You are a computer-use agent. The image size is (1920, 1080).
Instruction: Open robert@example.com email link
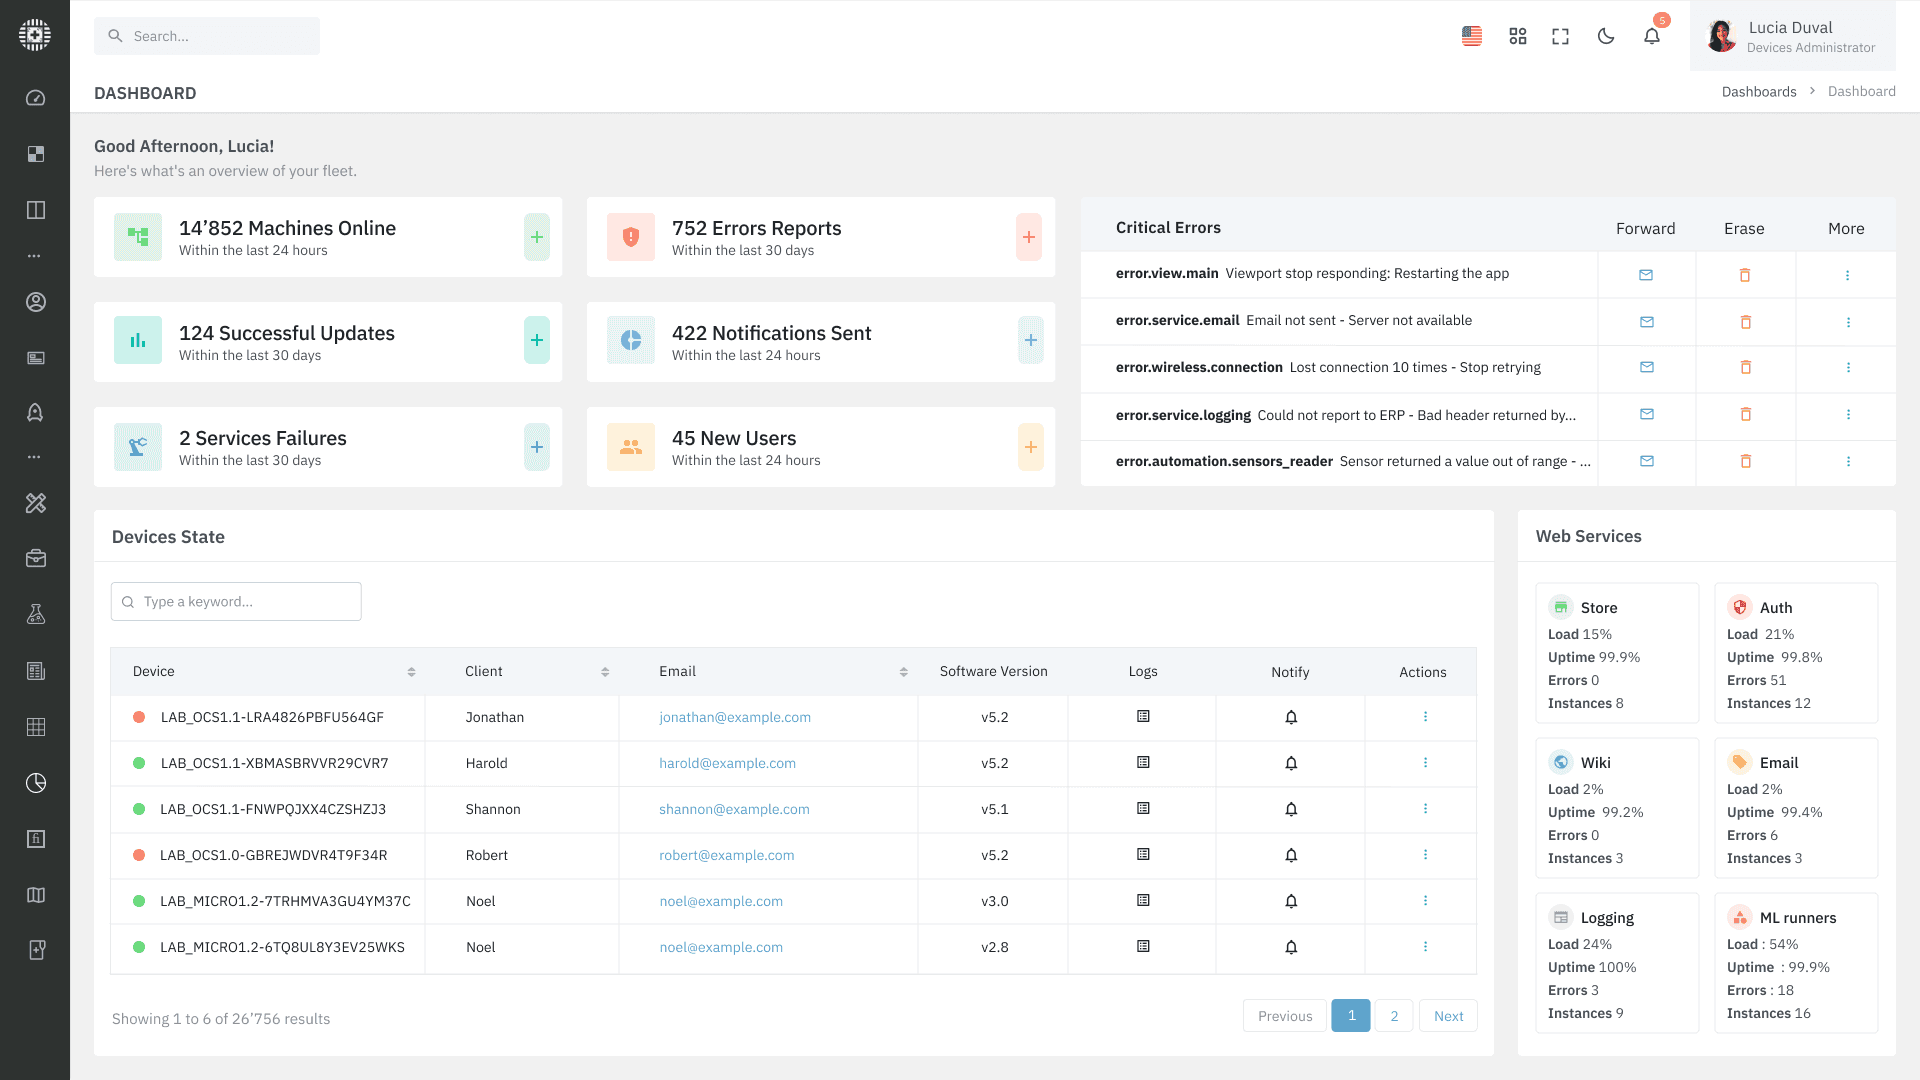pos(726,855)
